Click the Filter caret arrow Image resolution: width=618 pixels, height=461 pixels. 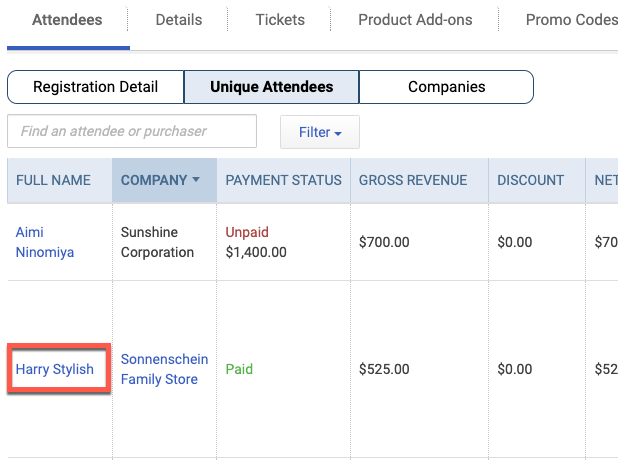(x=338, y=134)
